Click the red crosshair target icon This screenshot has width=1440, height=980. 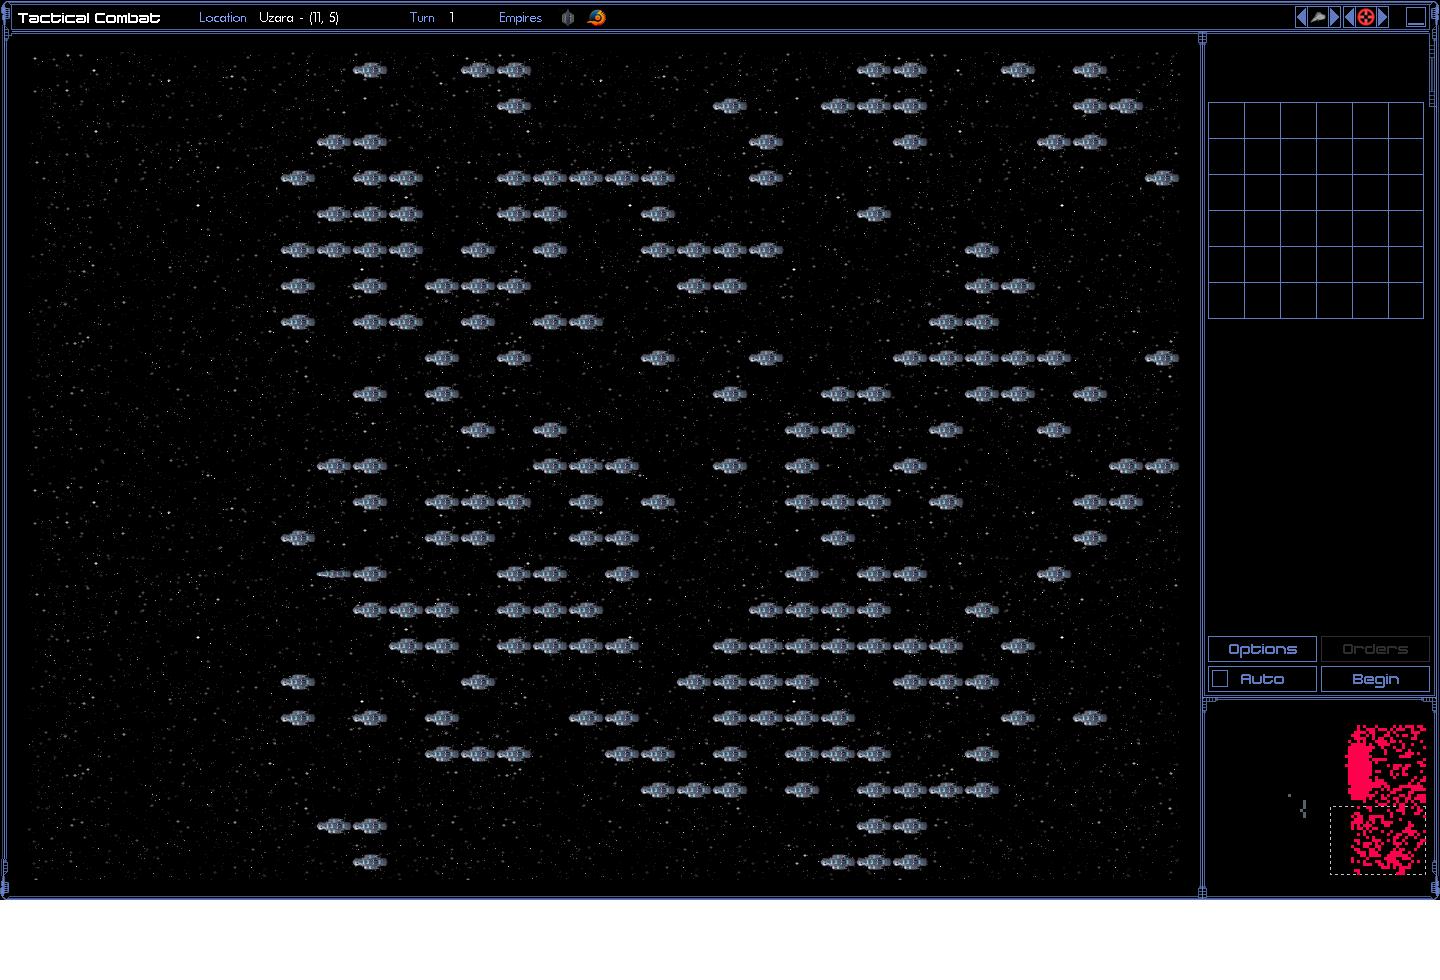coord(1365,17)
